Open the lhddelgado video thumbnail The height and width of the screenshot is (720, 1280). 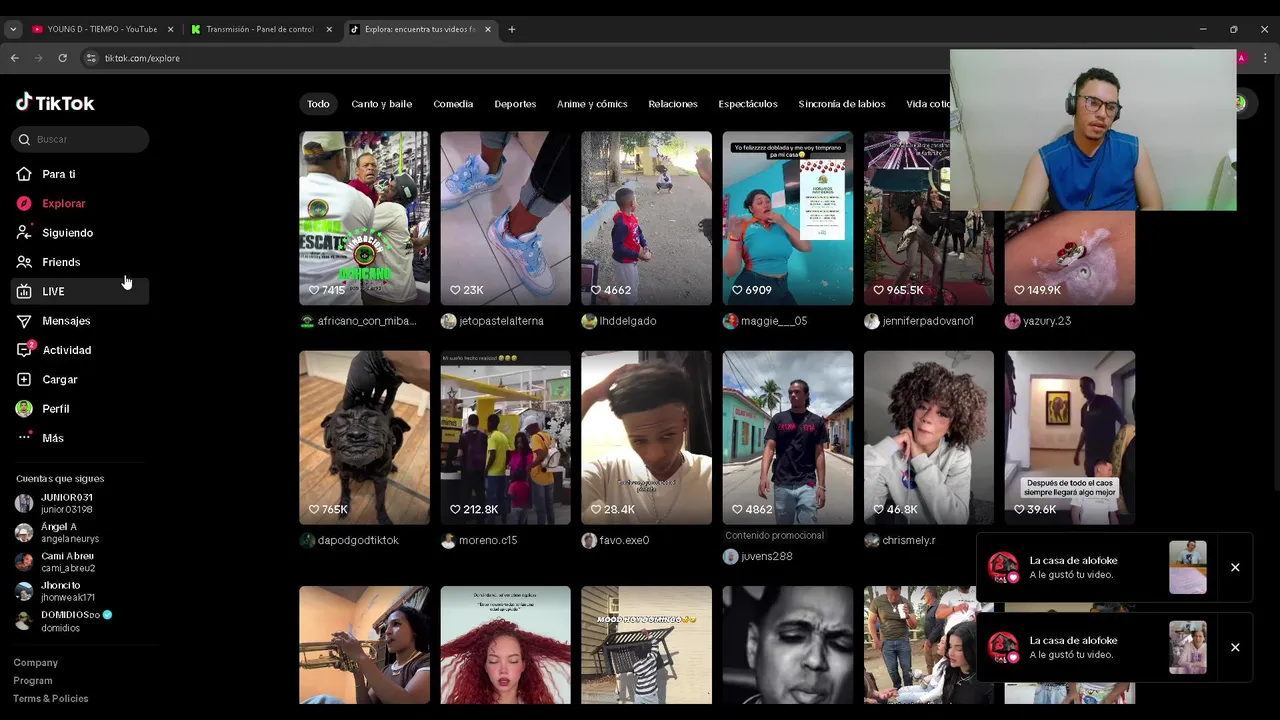pos(646,218)
